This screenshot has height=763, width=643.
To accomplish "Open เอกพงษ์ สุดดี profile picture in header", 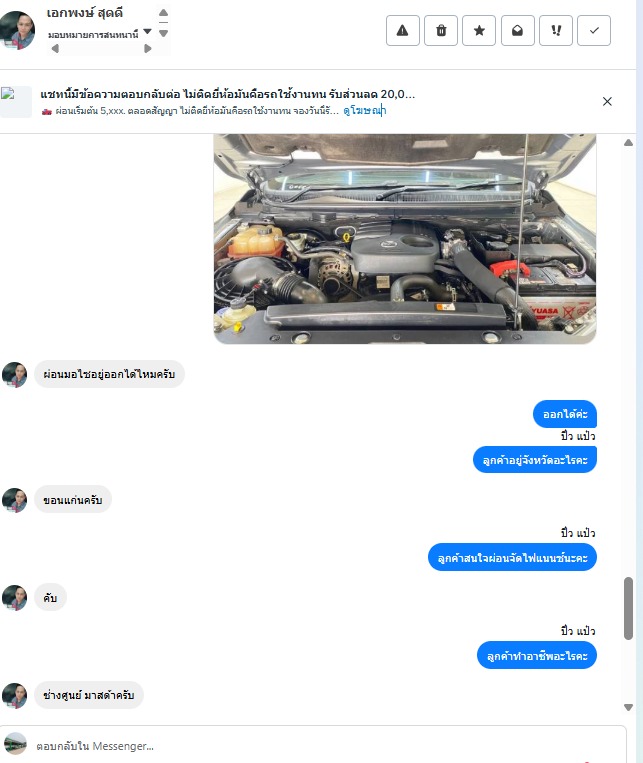I will (18, 30).
